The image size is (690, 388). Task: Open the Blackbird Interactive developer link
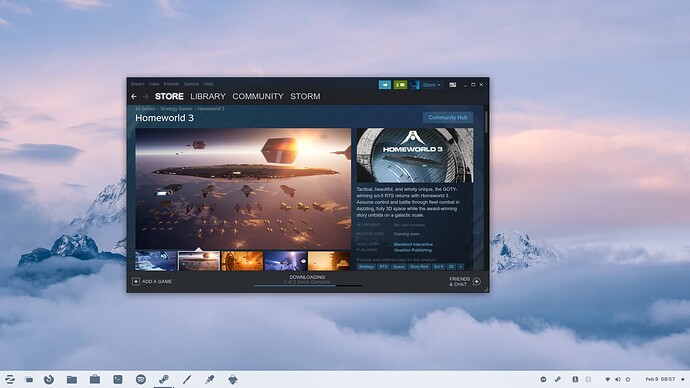pyautogui.click(x=413, y=244)
